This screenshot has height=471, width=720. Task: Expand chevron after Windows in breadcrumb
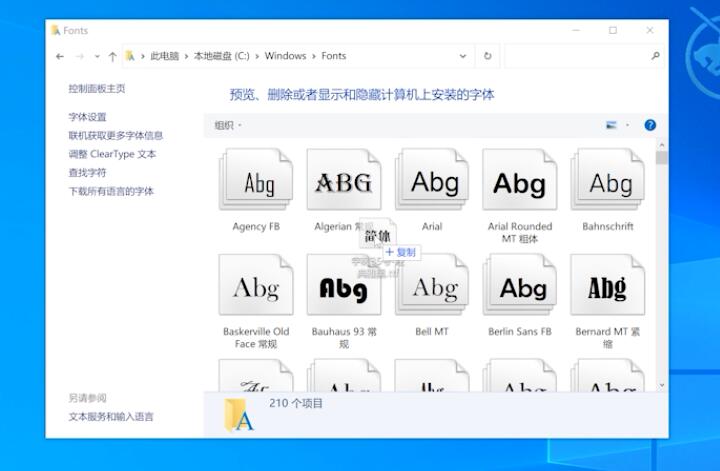(314, 56)
